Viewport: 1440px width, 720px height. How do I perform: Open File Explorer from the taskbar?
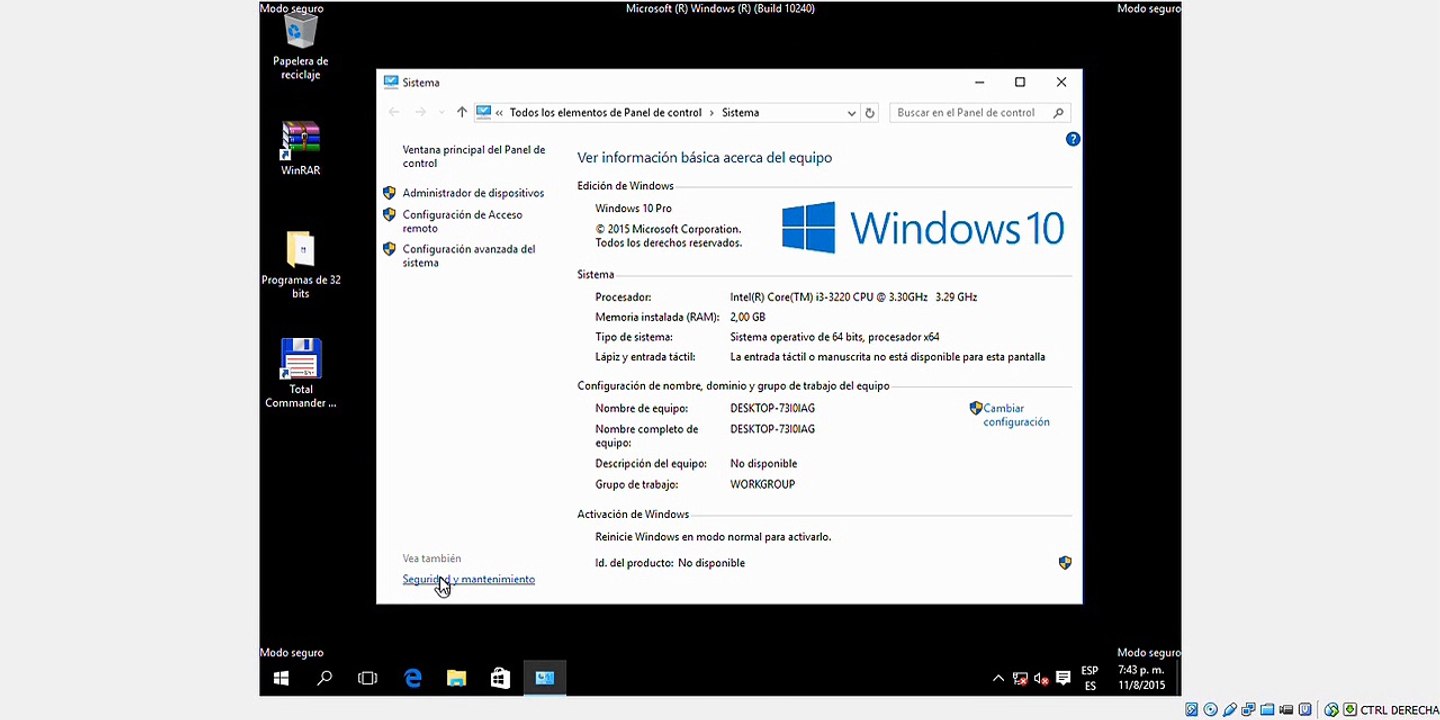click(x=456, y=678)
